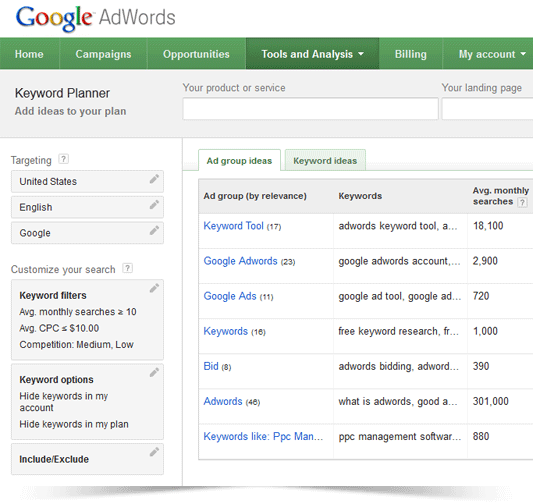Click the Your product or service field

[x=310, y=109]
